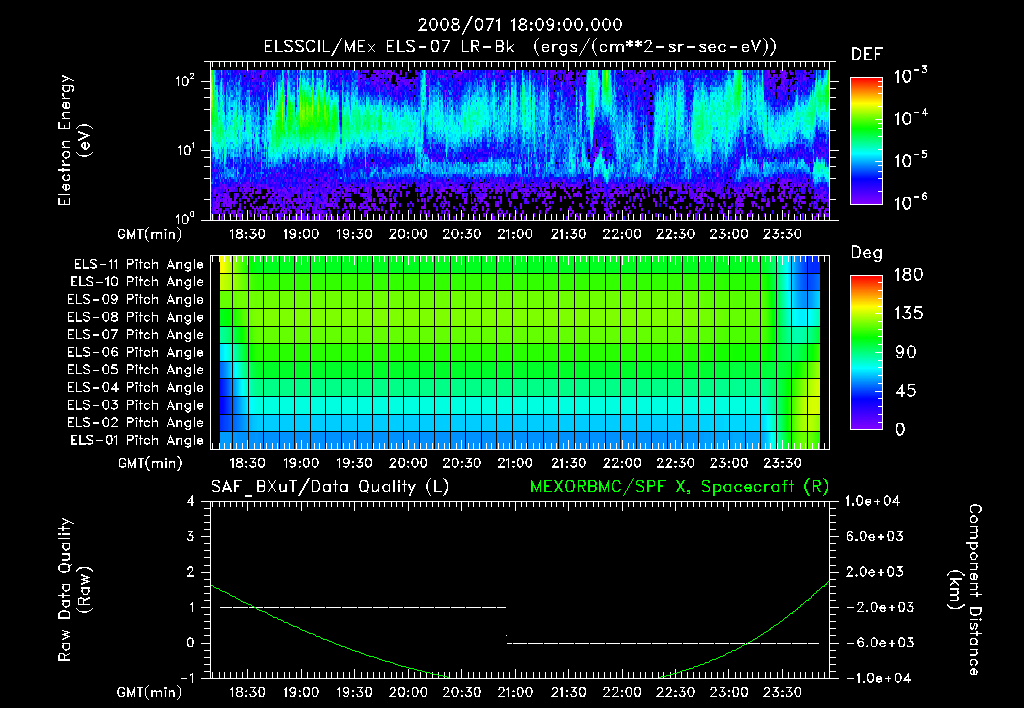Click 21:00 tick under the spectrogram
The width and height of the screenshot is (1024, 708).
[515, 234]
